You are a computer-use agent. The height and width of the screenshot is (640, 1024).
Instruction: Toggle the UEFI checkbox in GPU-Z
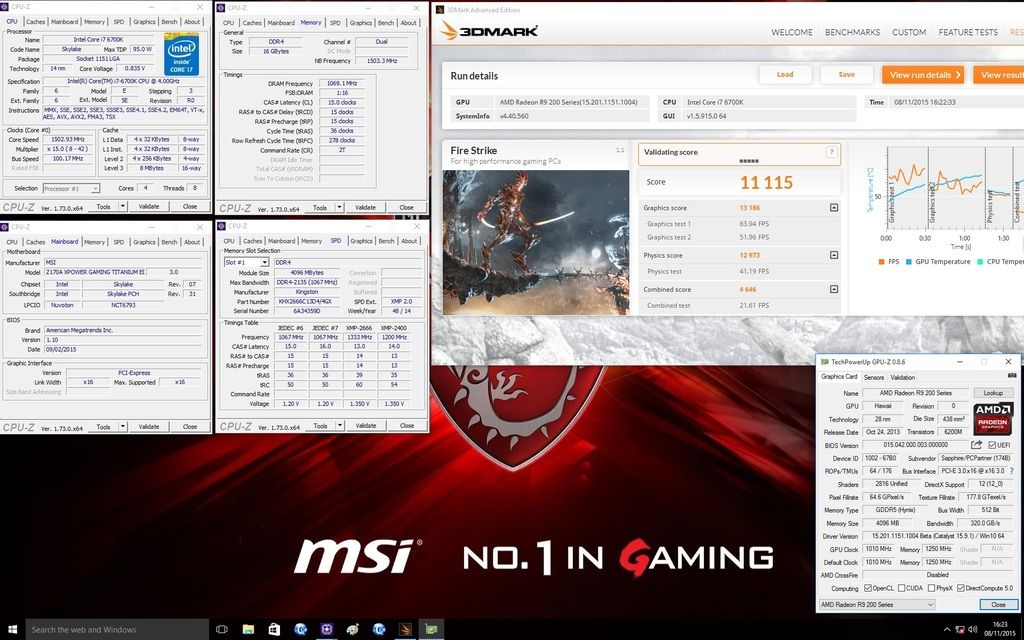click(x=993, y=445)
